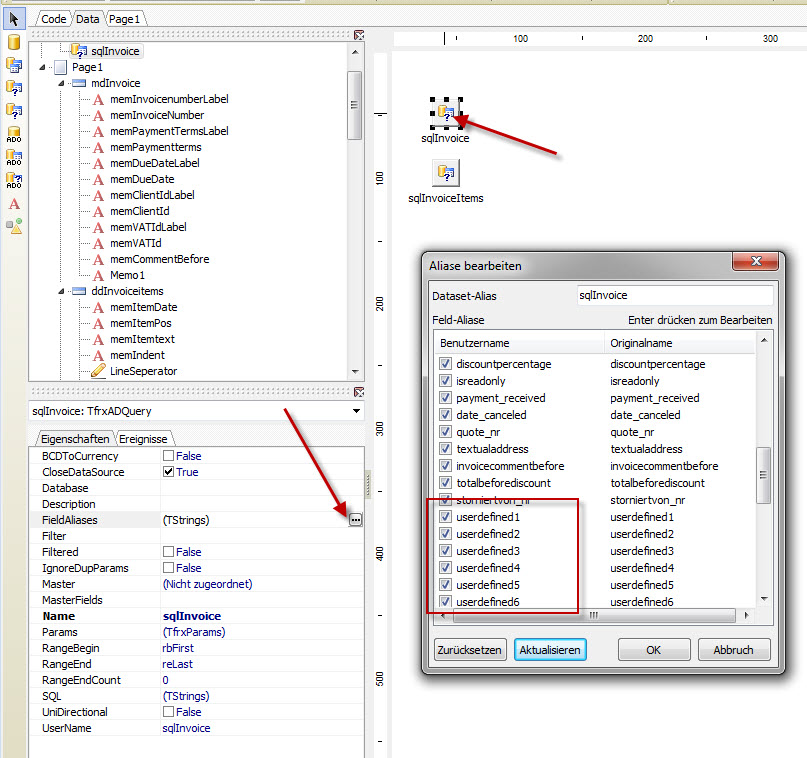Pick the yellow database component tool

coord(14,42)
